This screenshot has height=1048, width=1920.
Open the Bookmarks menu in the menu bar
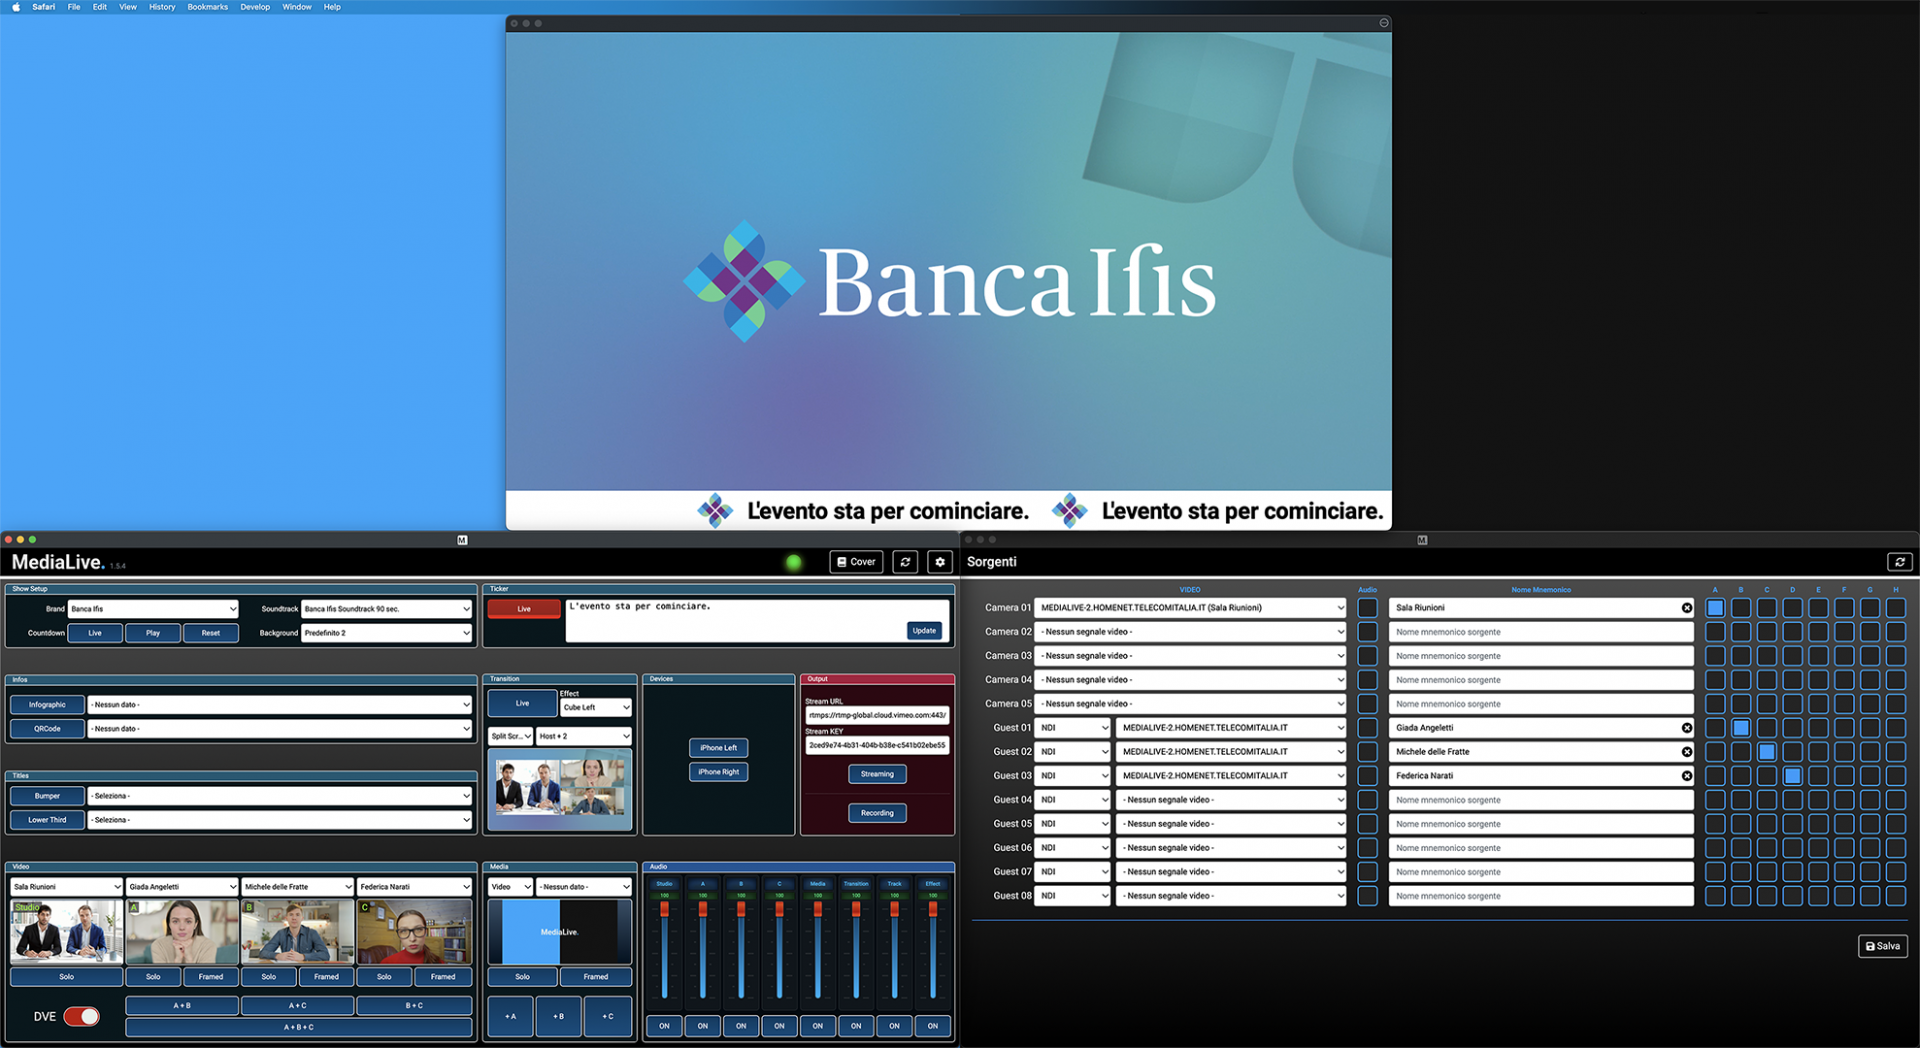[x=207, y=7]
